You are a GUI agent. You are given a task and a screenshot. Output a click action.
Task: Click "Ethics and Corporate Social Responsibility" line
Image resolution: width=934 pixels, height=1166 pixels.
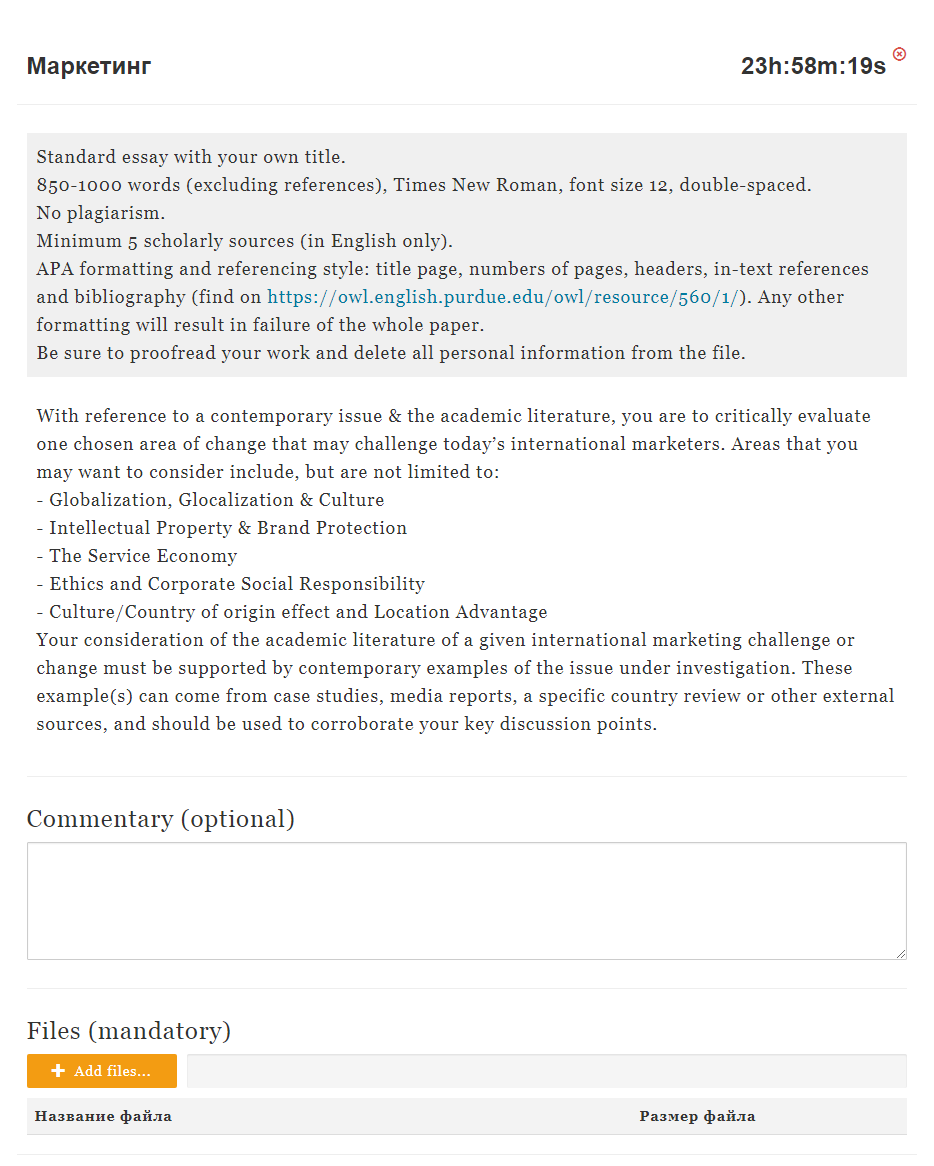pyautogui.click(x=237, y=584)
